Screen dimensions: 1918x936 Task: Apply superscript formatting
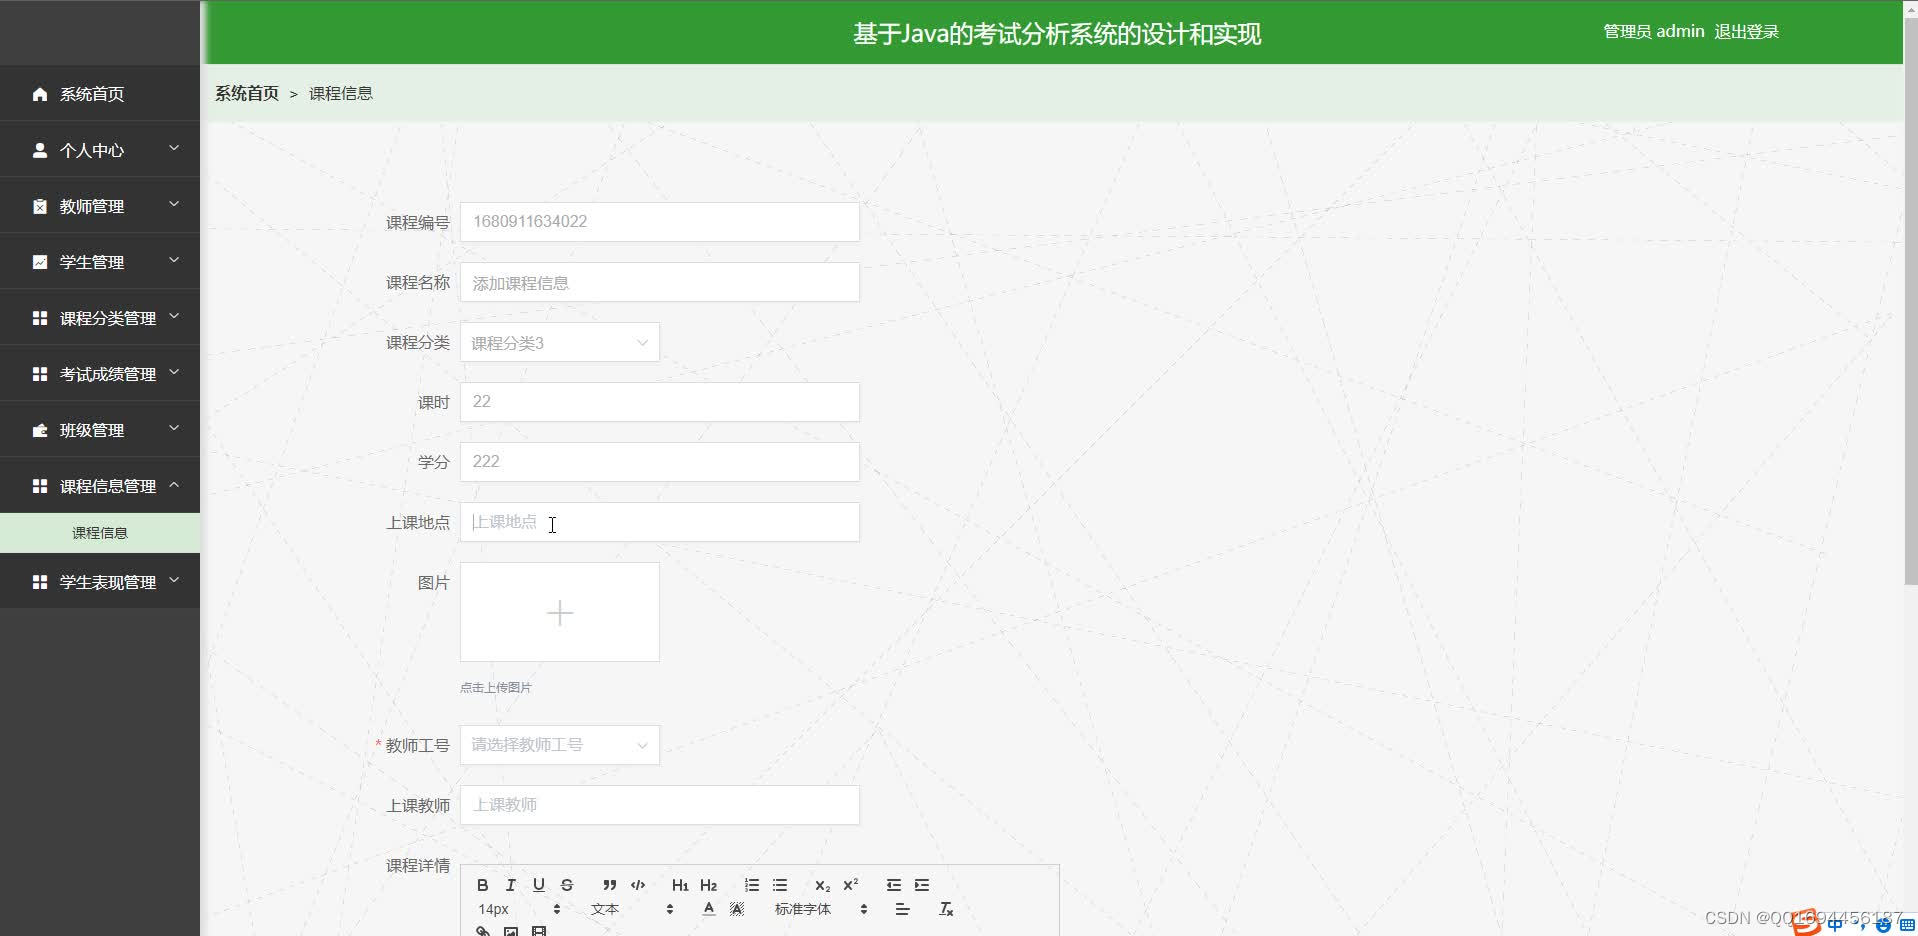click(x=851, y=885)
